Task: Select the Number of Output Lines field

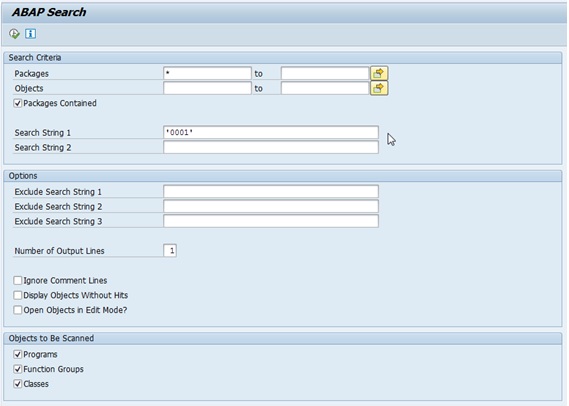Action: [170, 251]
